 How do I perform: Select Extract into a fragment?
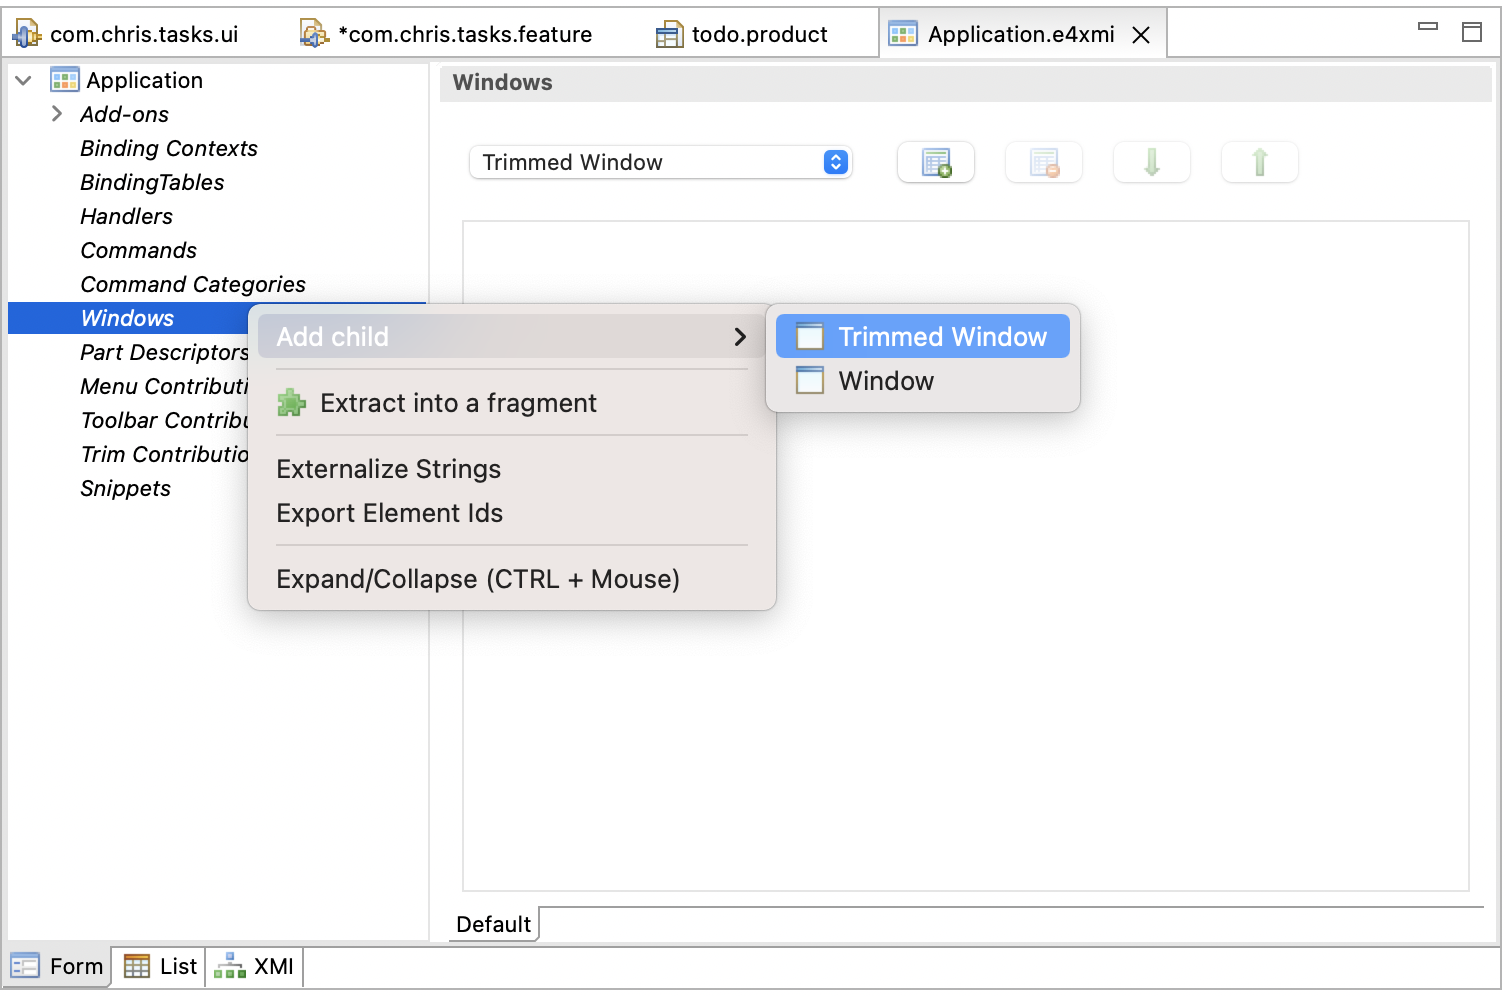(512, 403)
